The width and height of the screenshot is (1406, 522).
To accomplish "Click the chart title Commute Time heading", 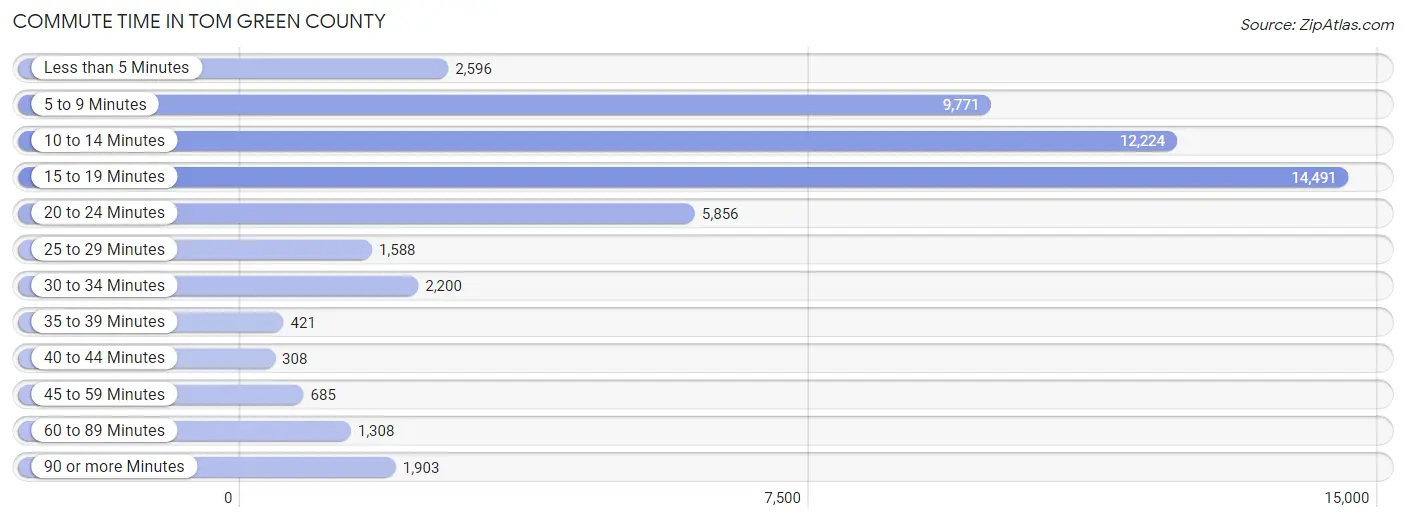I will click(199, 21).
